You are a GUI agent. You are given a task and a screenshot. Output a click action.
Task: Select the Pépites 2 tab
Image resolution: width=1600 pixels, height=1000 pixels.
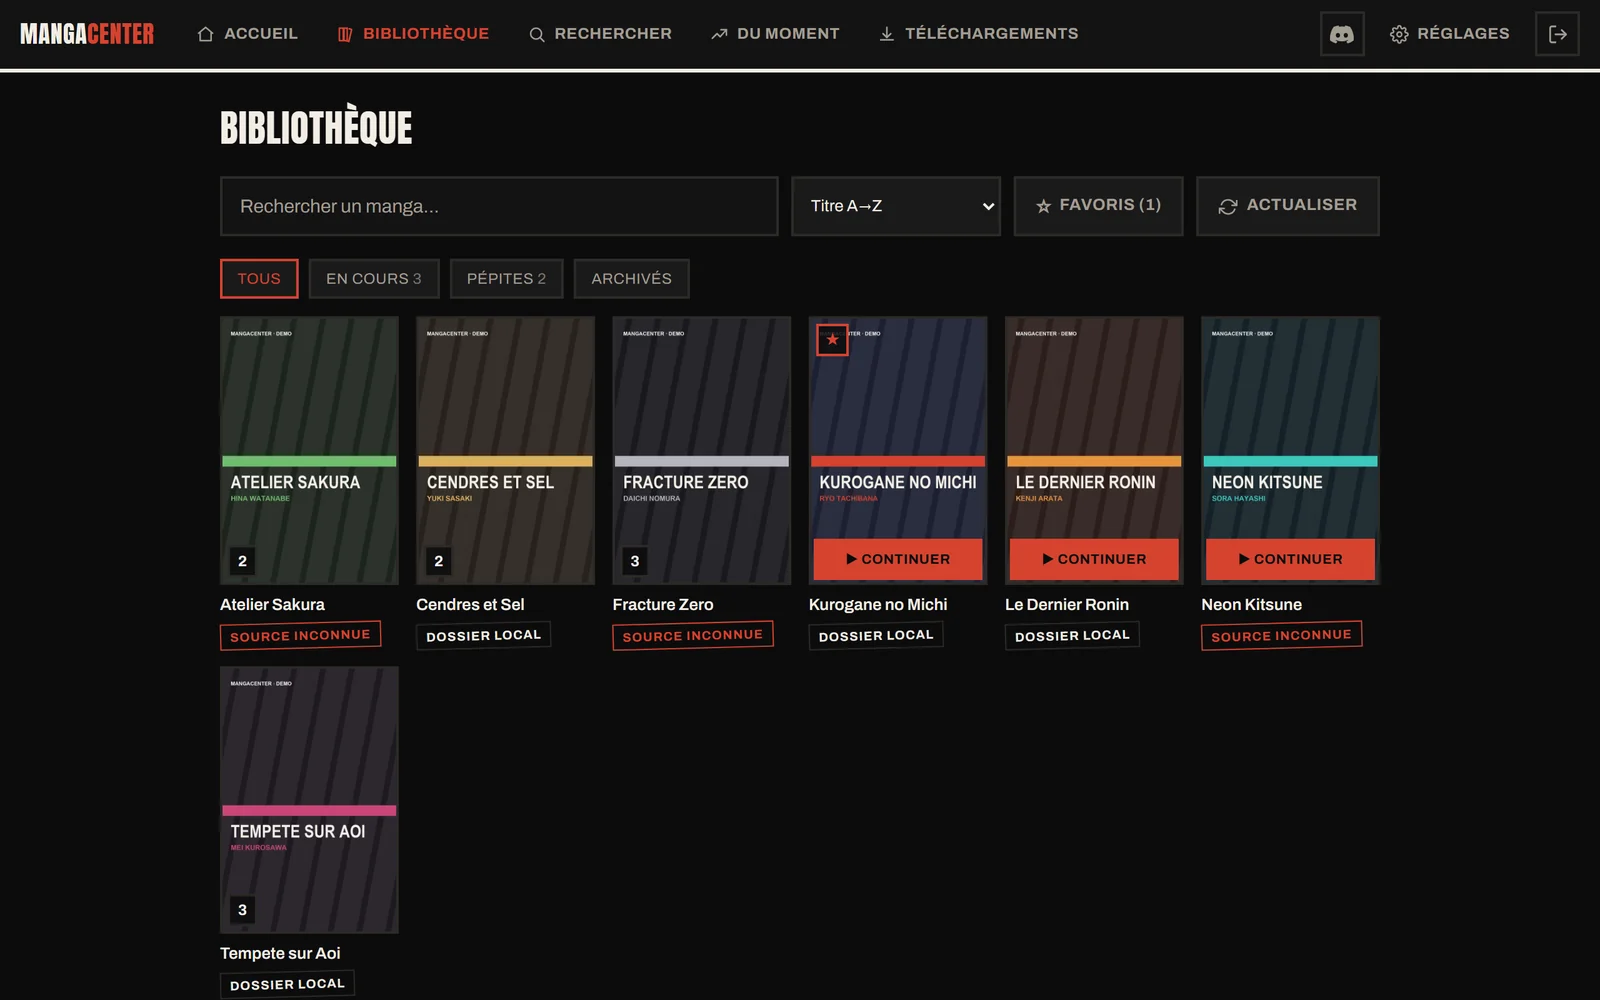click(x=506, y=279)
